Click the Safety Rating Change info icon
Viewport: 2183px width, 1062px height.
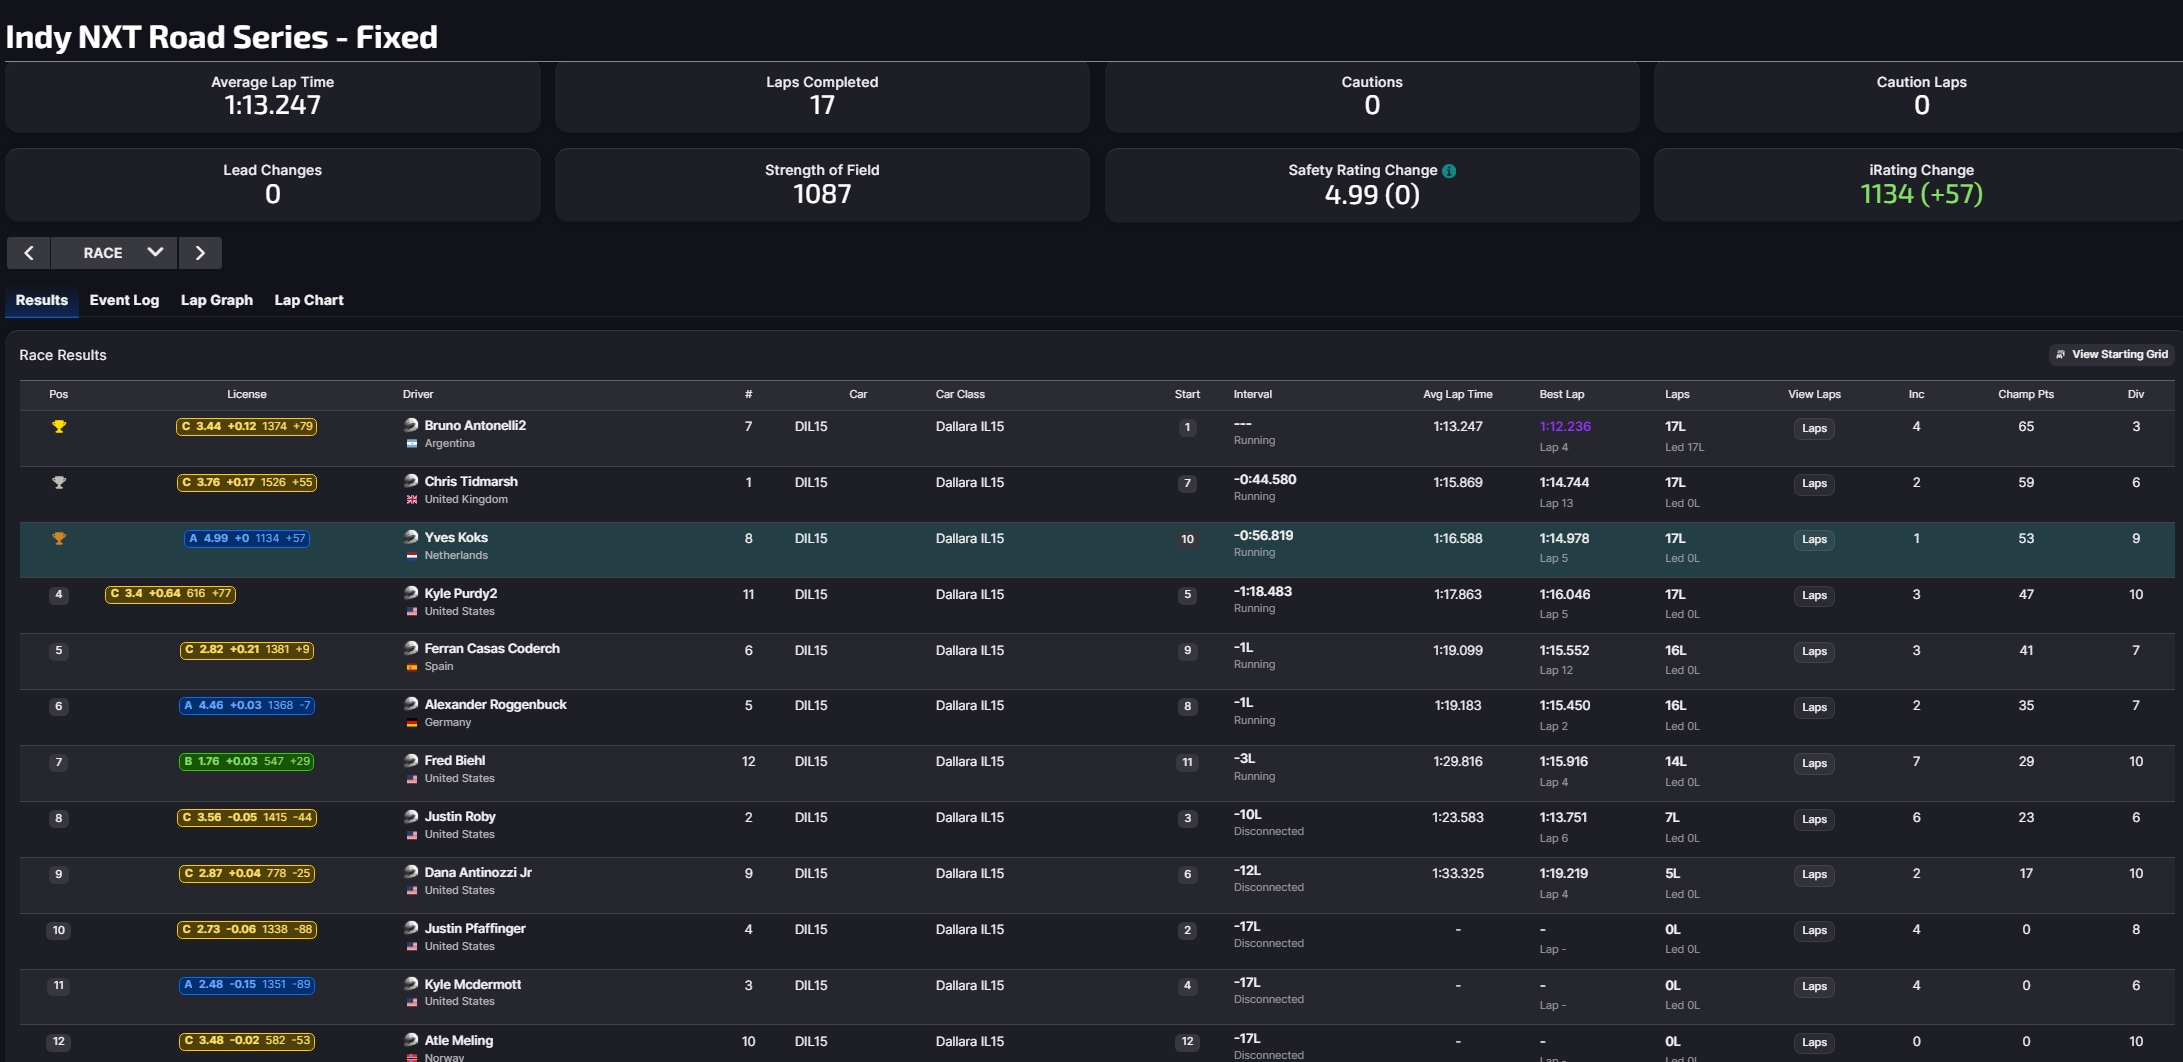pos(1449,171)
